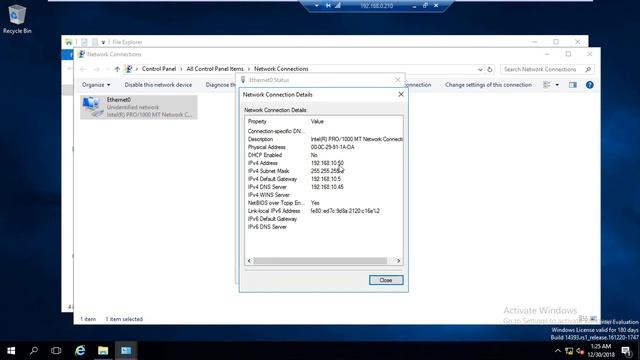Click the Windows Start button

pos(11,351)
